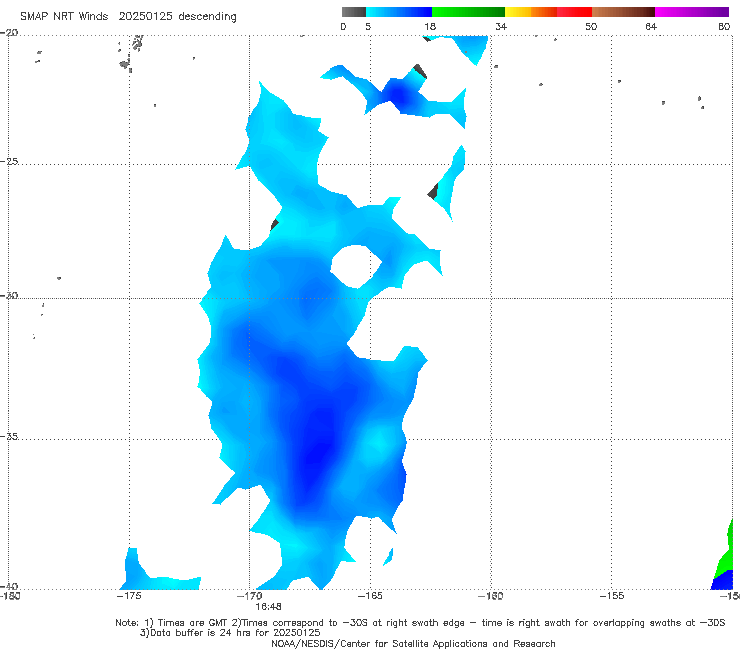Click the '64' color bar scale label
Screen dimensions: 740x650
tap(651, 26)
